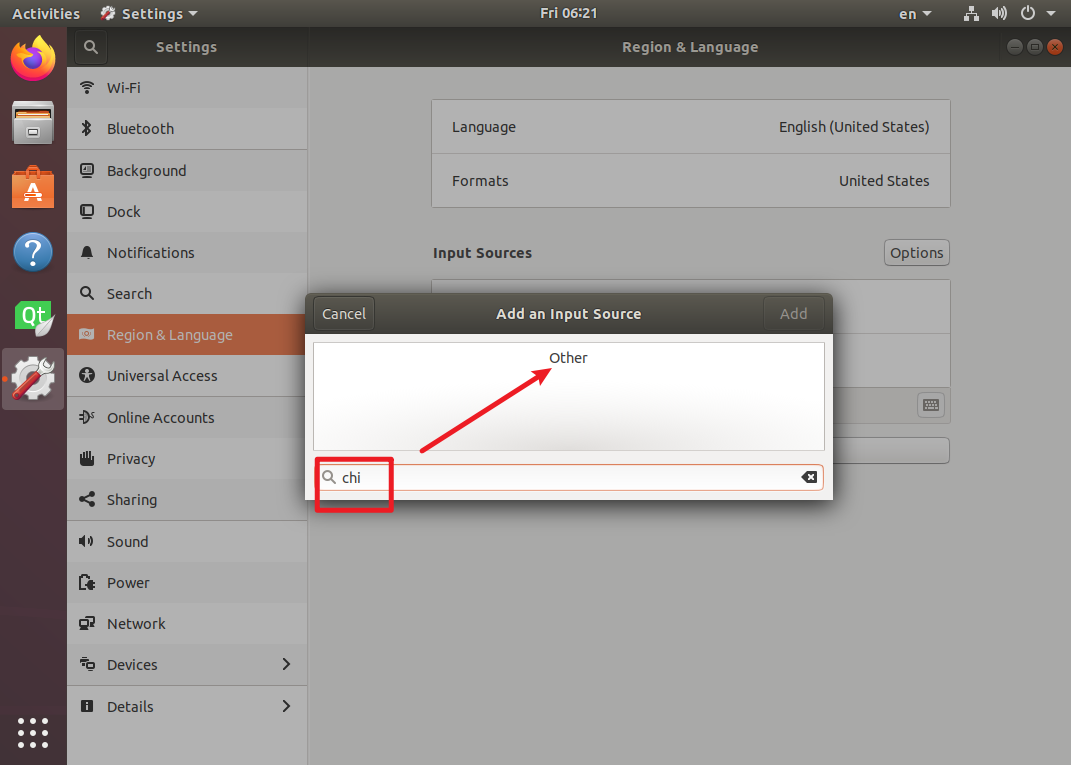Open Network settings panel
Image resolution: width=1071 pixels, height=765 pixels.
(x=187, y=624)
